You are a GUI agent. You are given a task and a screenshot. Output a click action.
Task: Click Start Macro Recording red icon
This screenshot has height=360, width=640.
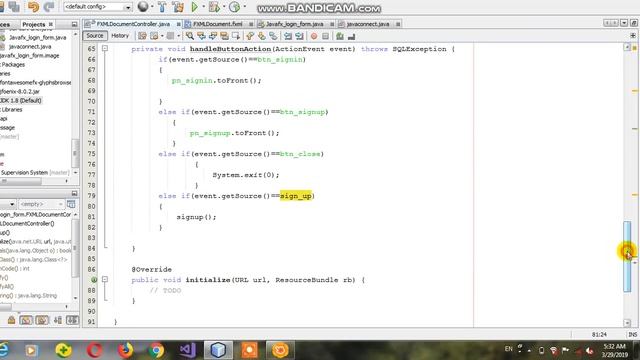coord(314,36)
